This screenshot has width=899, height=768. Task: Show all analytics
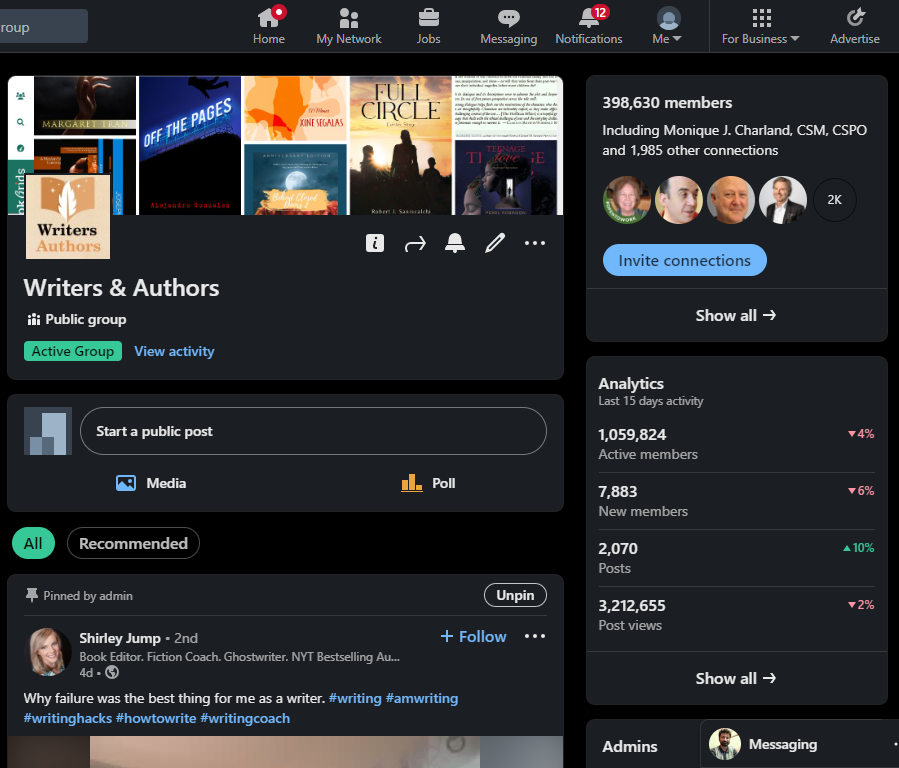pyautogui.click(x=736, y=678)
